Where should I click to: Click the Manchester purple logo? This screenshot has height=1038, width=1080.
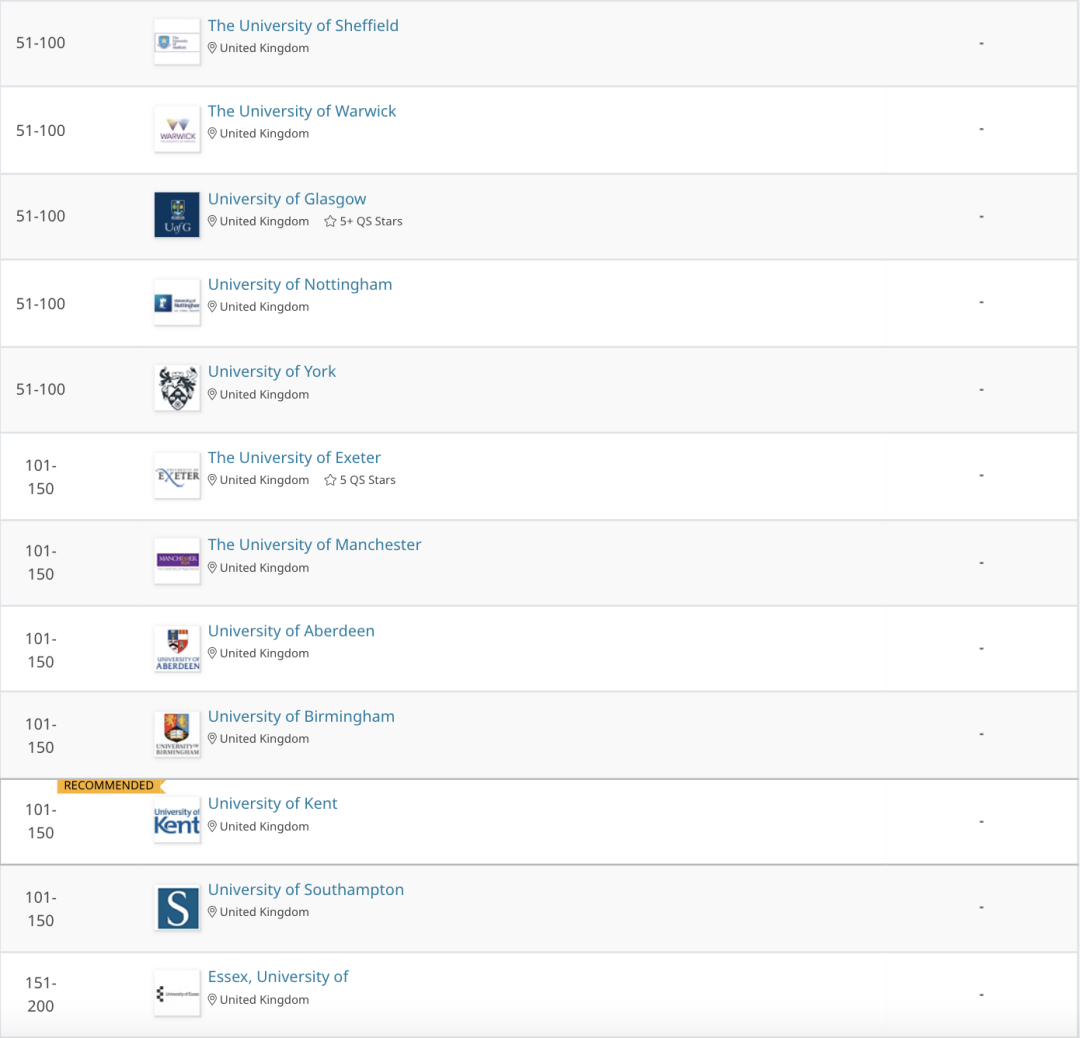pos(177,561)
